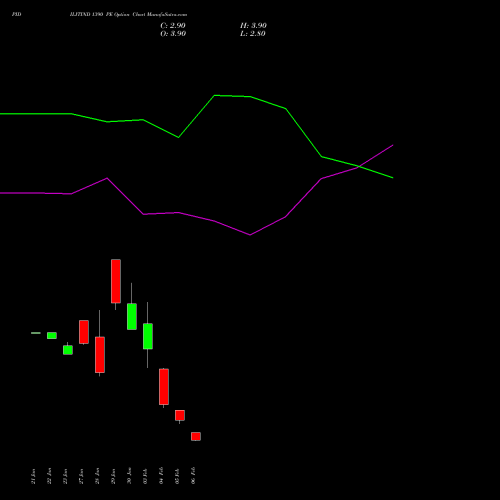
Task: Click the high price value H: 3.90
Action: (x=253, y=26)
